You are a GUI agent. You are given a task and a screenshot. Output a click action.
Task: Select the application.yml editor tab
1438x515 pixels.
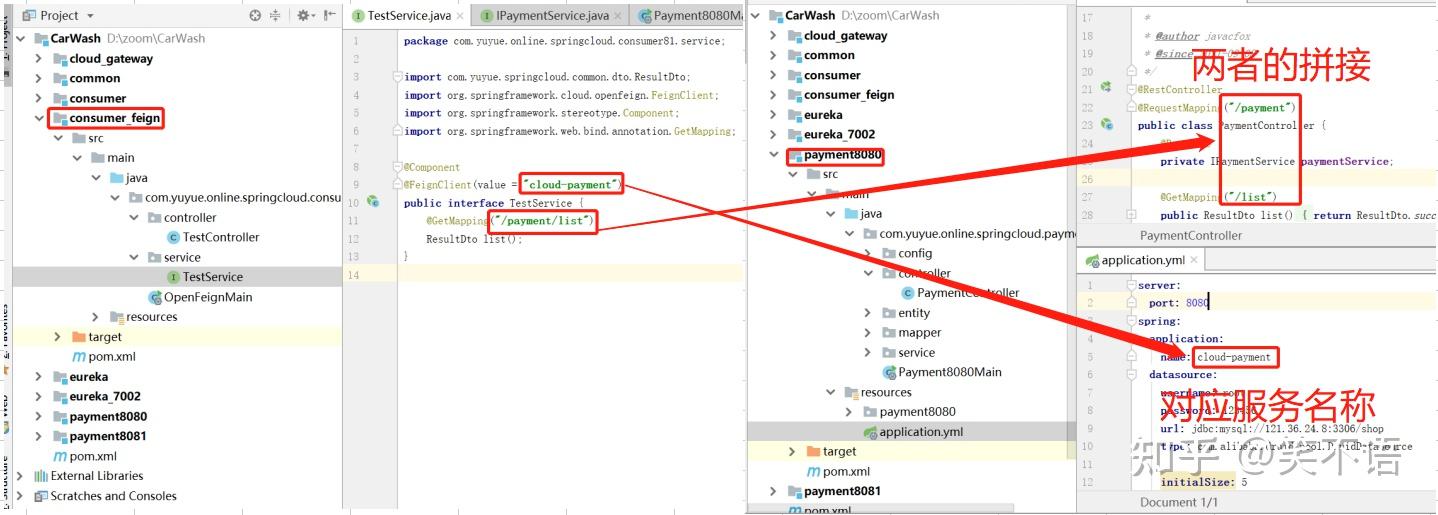tap(1142, 260)
